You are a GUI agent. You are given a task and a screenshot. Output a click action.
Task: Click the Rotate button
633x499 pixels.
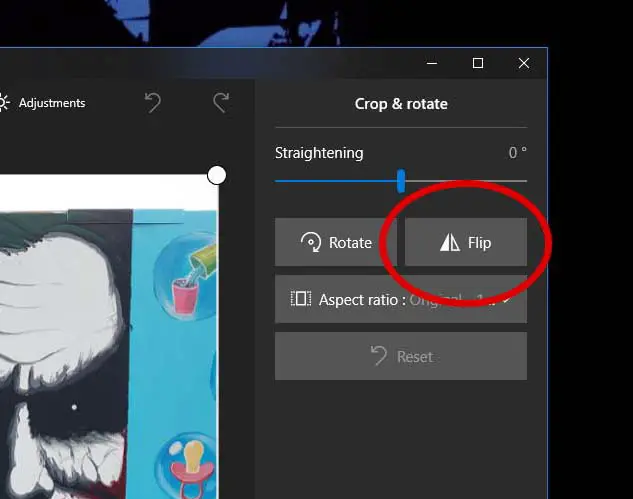coord(336,242)
